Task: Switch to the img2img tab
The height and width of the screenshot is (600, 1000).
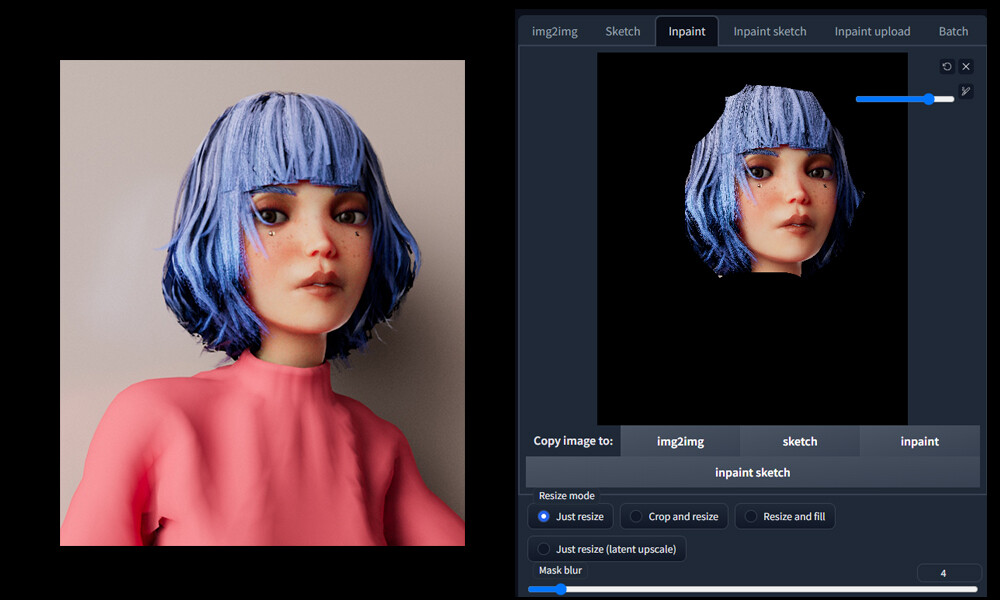Action: point(555,31)
